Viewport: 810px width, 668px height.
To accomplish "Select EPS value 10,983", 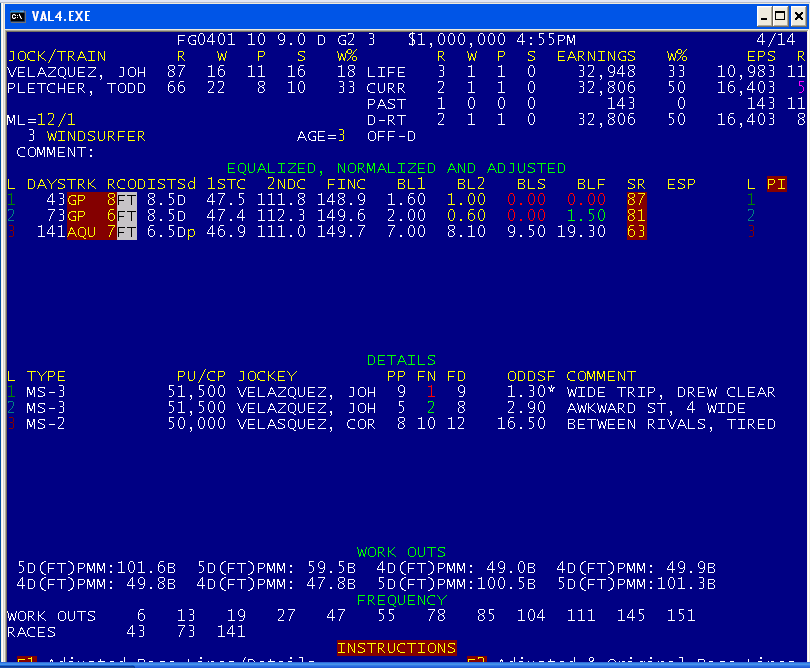I will 746,72.
